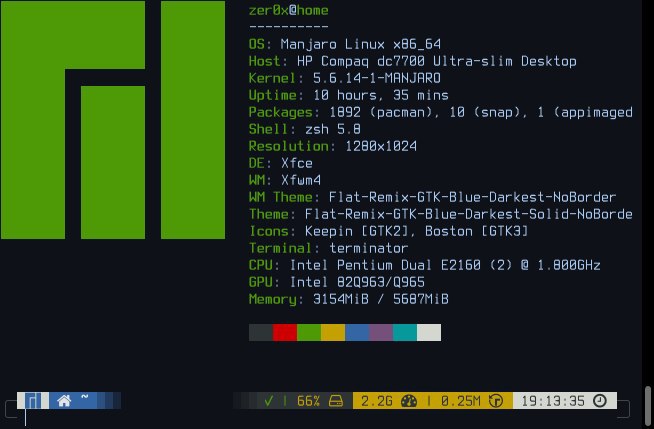Click 'Xfwm4' in the WM line
654x429 pixels.
coord(301,181)
